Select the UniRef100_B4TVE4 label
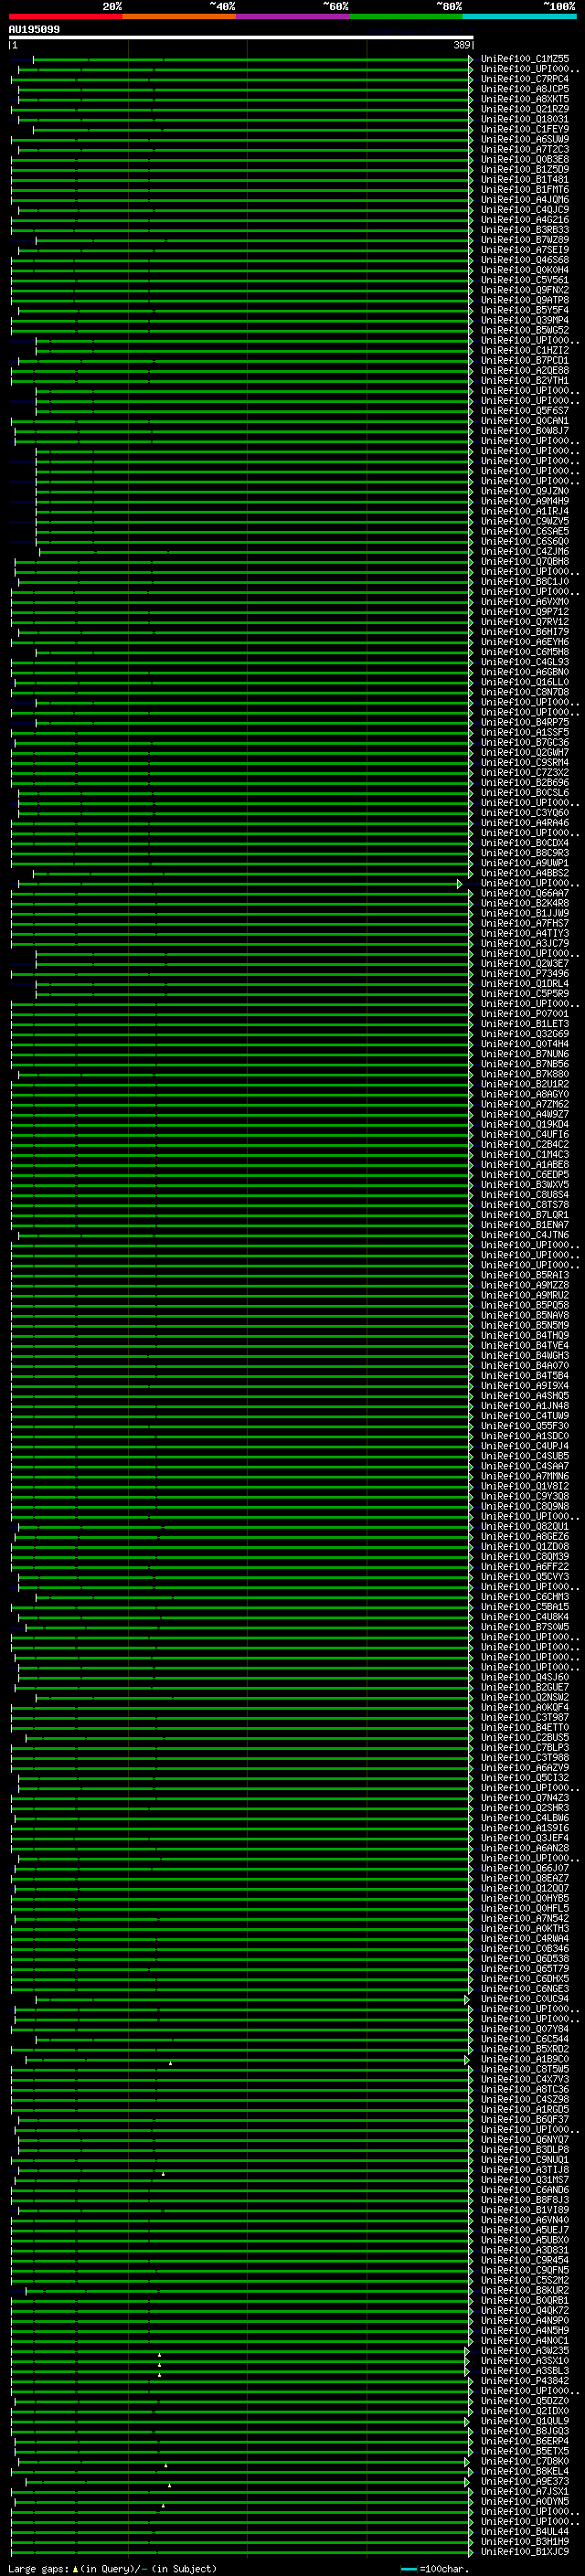Viewport: 585px width, 2576px height. coord(525,1345)
